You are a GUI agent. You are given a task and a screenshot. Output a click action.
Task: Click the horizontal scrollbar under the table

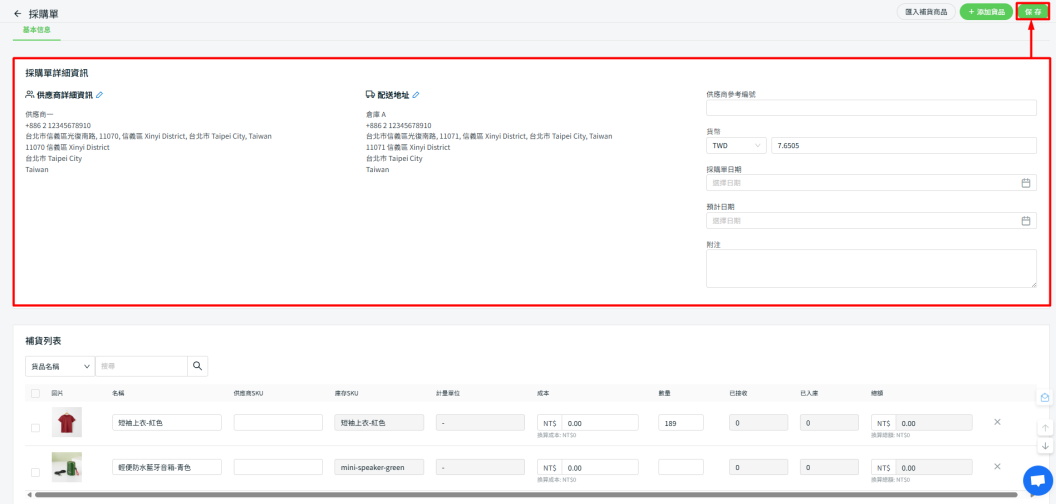(500, 494)
